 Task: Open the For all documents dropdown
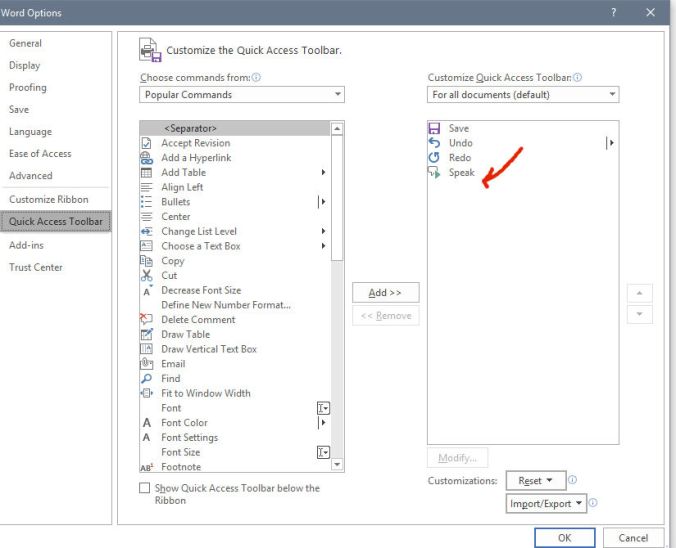(523, 95)
